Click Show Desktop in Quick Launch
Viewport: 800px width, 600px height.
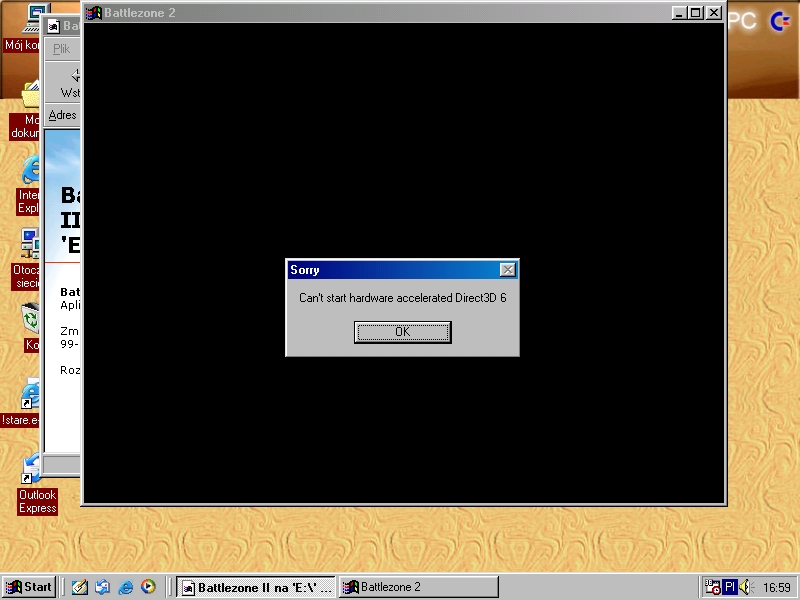[79, 587]
